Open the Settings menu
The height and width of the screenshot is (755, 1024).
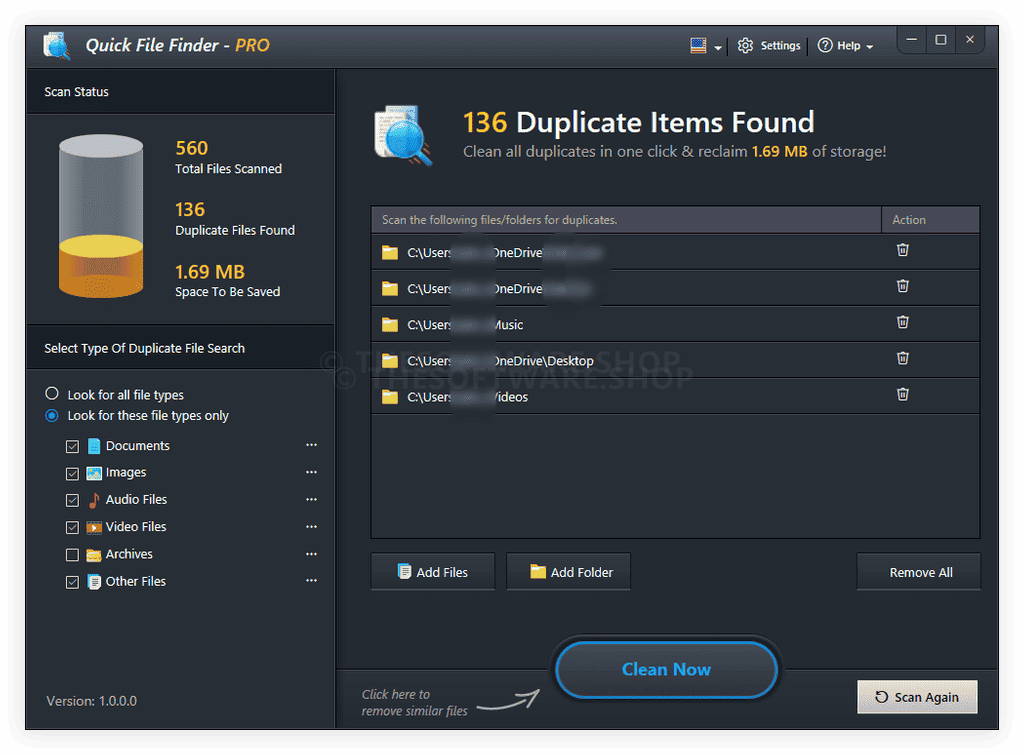click(769, 45)
